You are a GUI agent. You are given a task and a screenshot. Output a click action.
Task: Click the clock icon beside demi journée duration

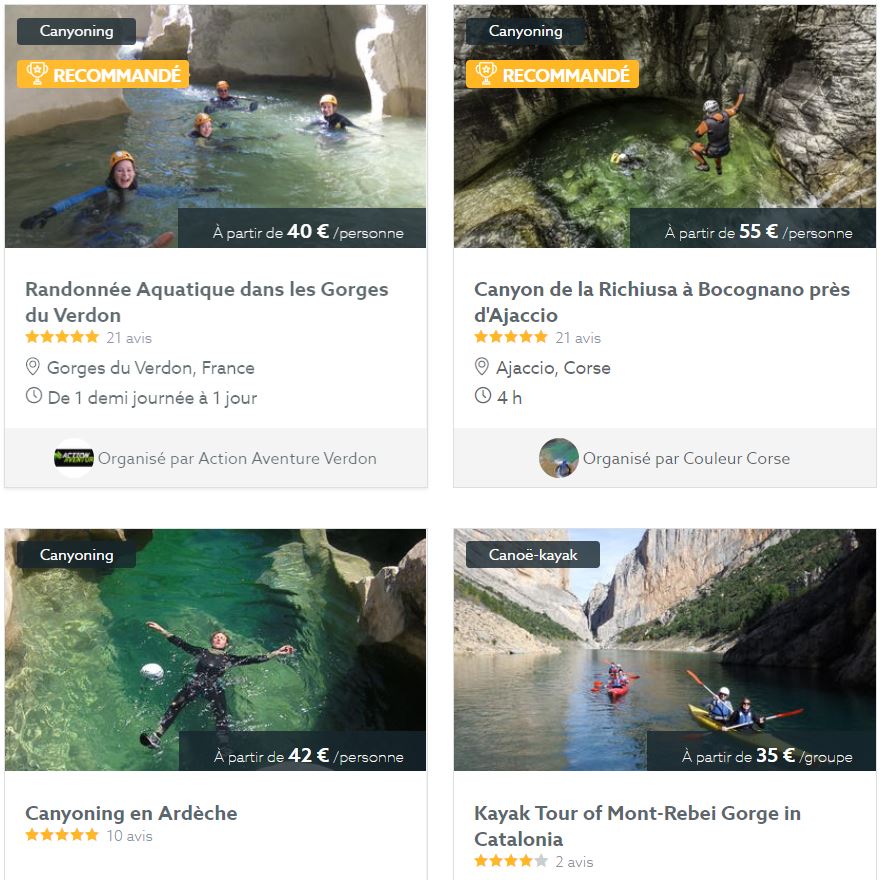point(34,396)
